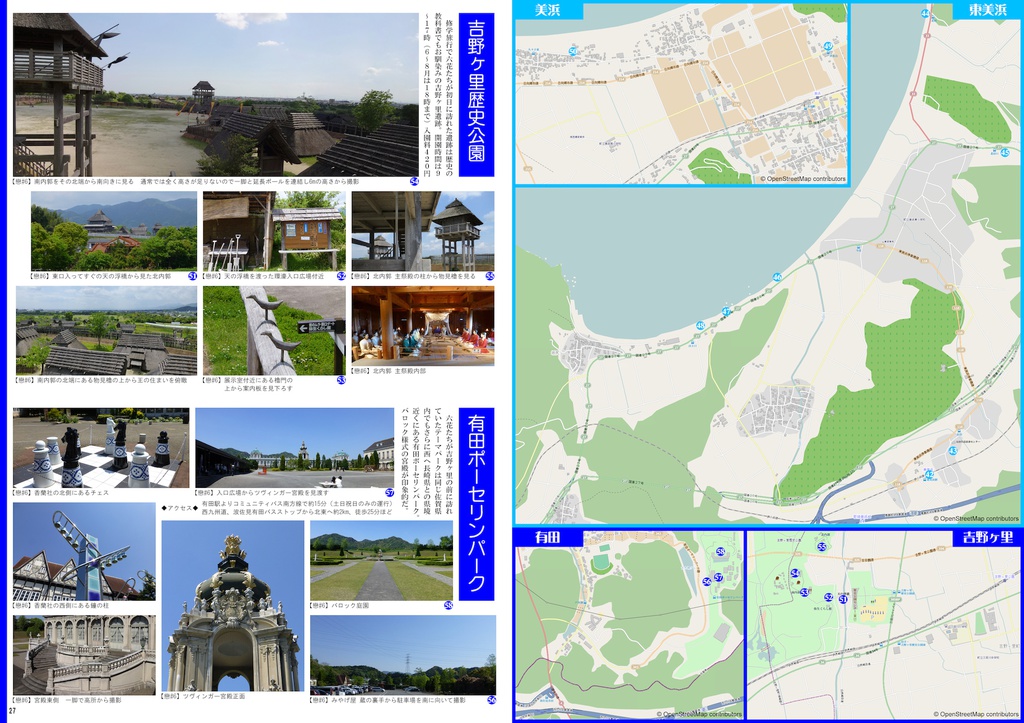
Task: Click marker 52 on the 吉野ヶ里 map
Action: pyautogui.click(x=829, y=597)
